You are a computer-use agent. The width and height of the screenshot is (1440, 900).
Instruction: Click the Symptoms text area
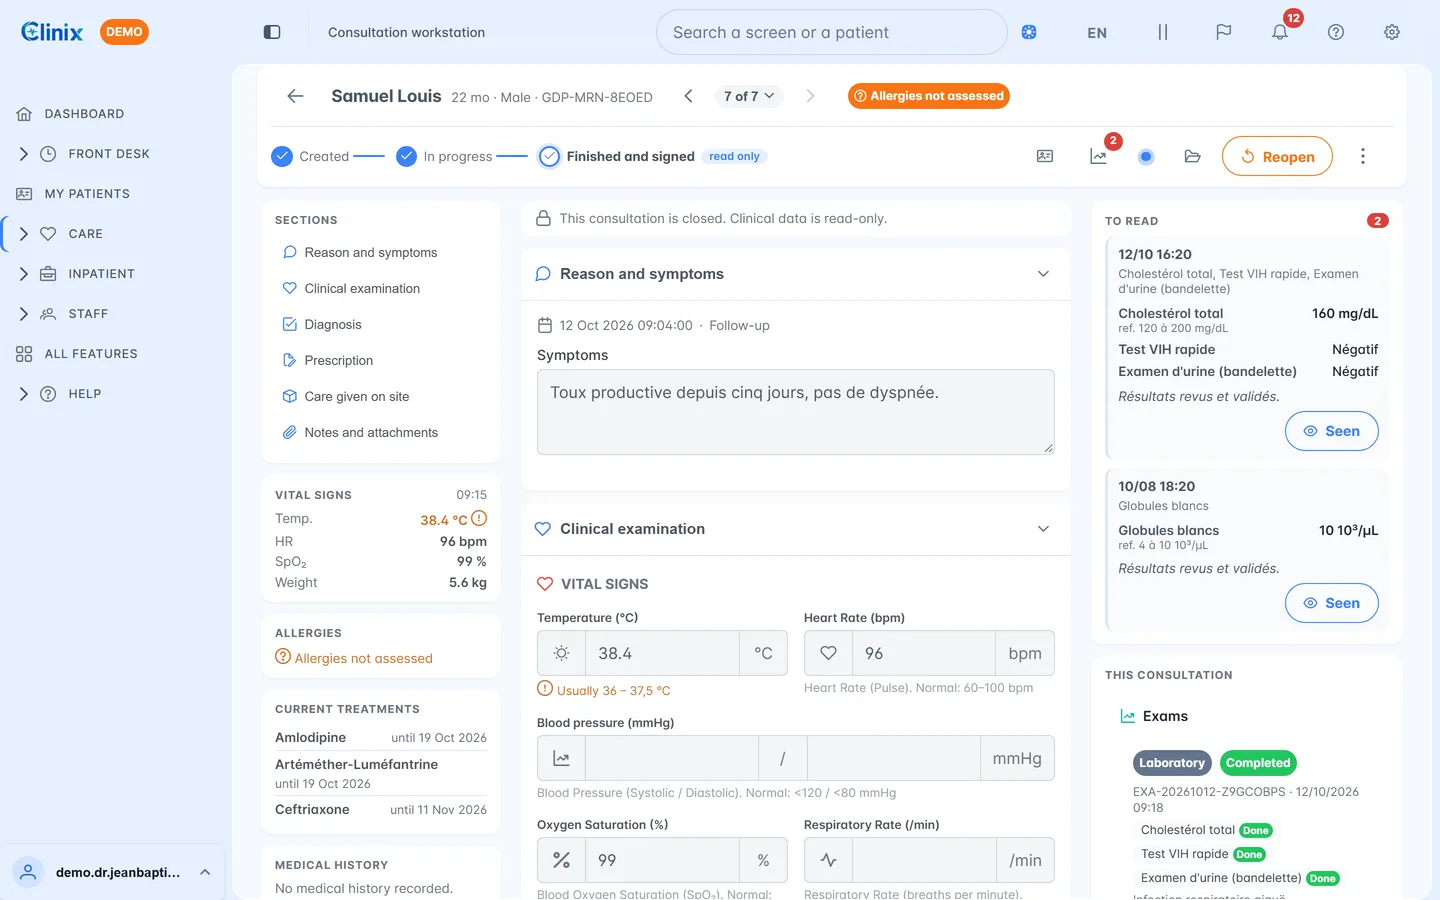click(796, 412)
